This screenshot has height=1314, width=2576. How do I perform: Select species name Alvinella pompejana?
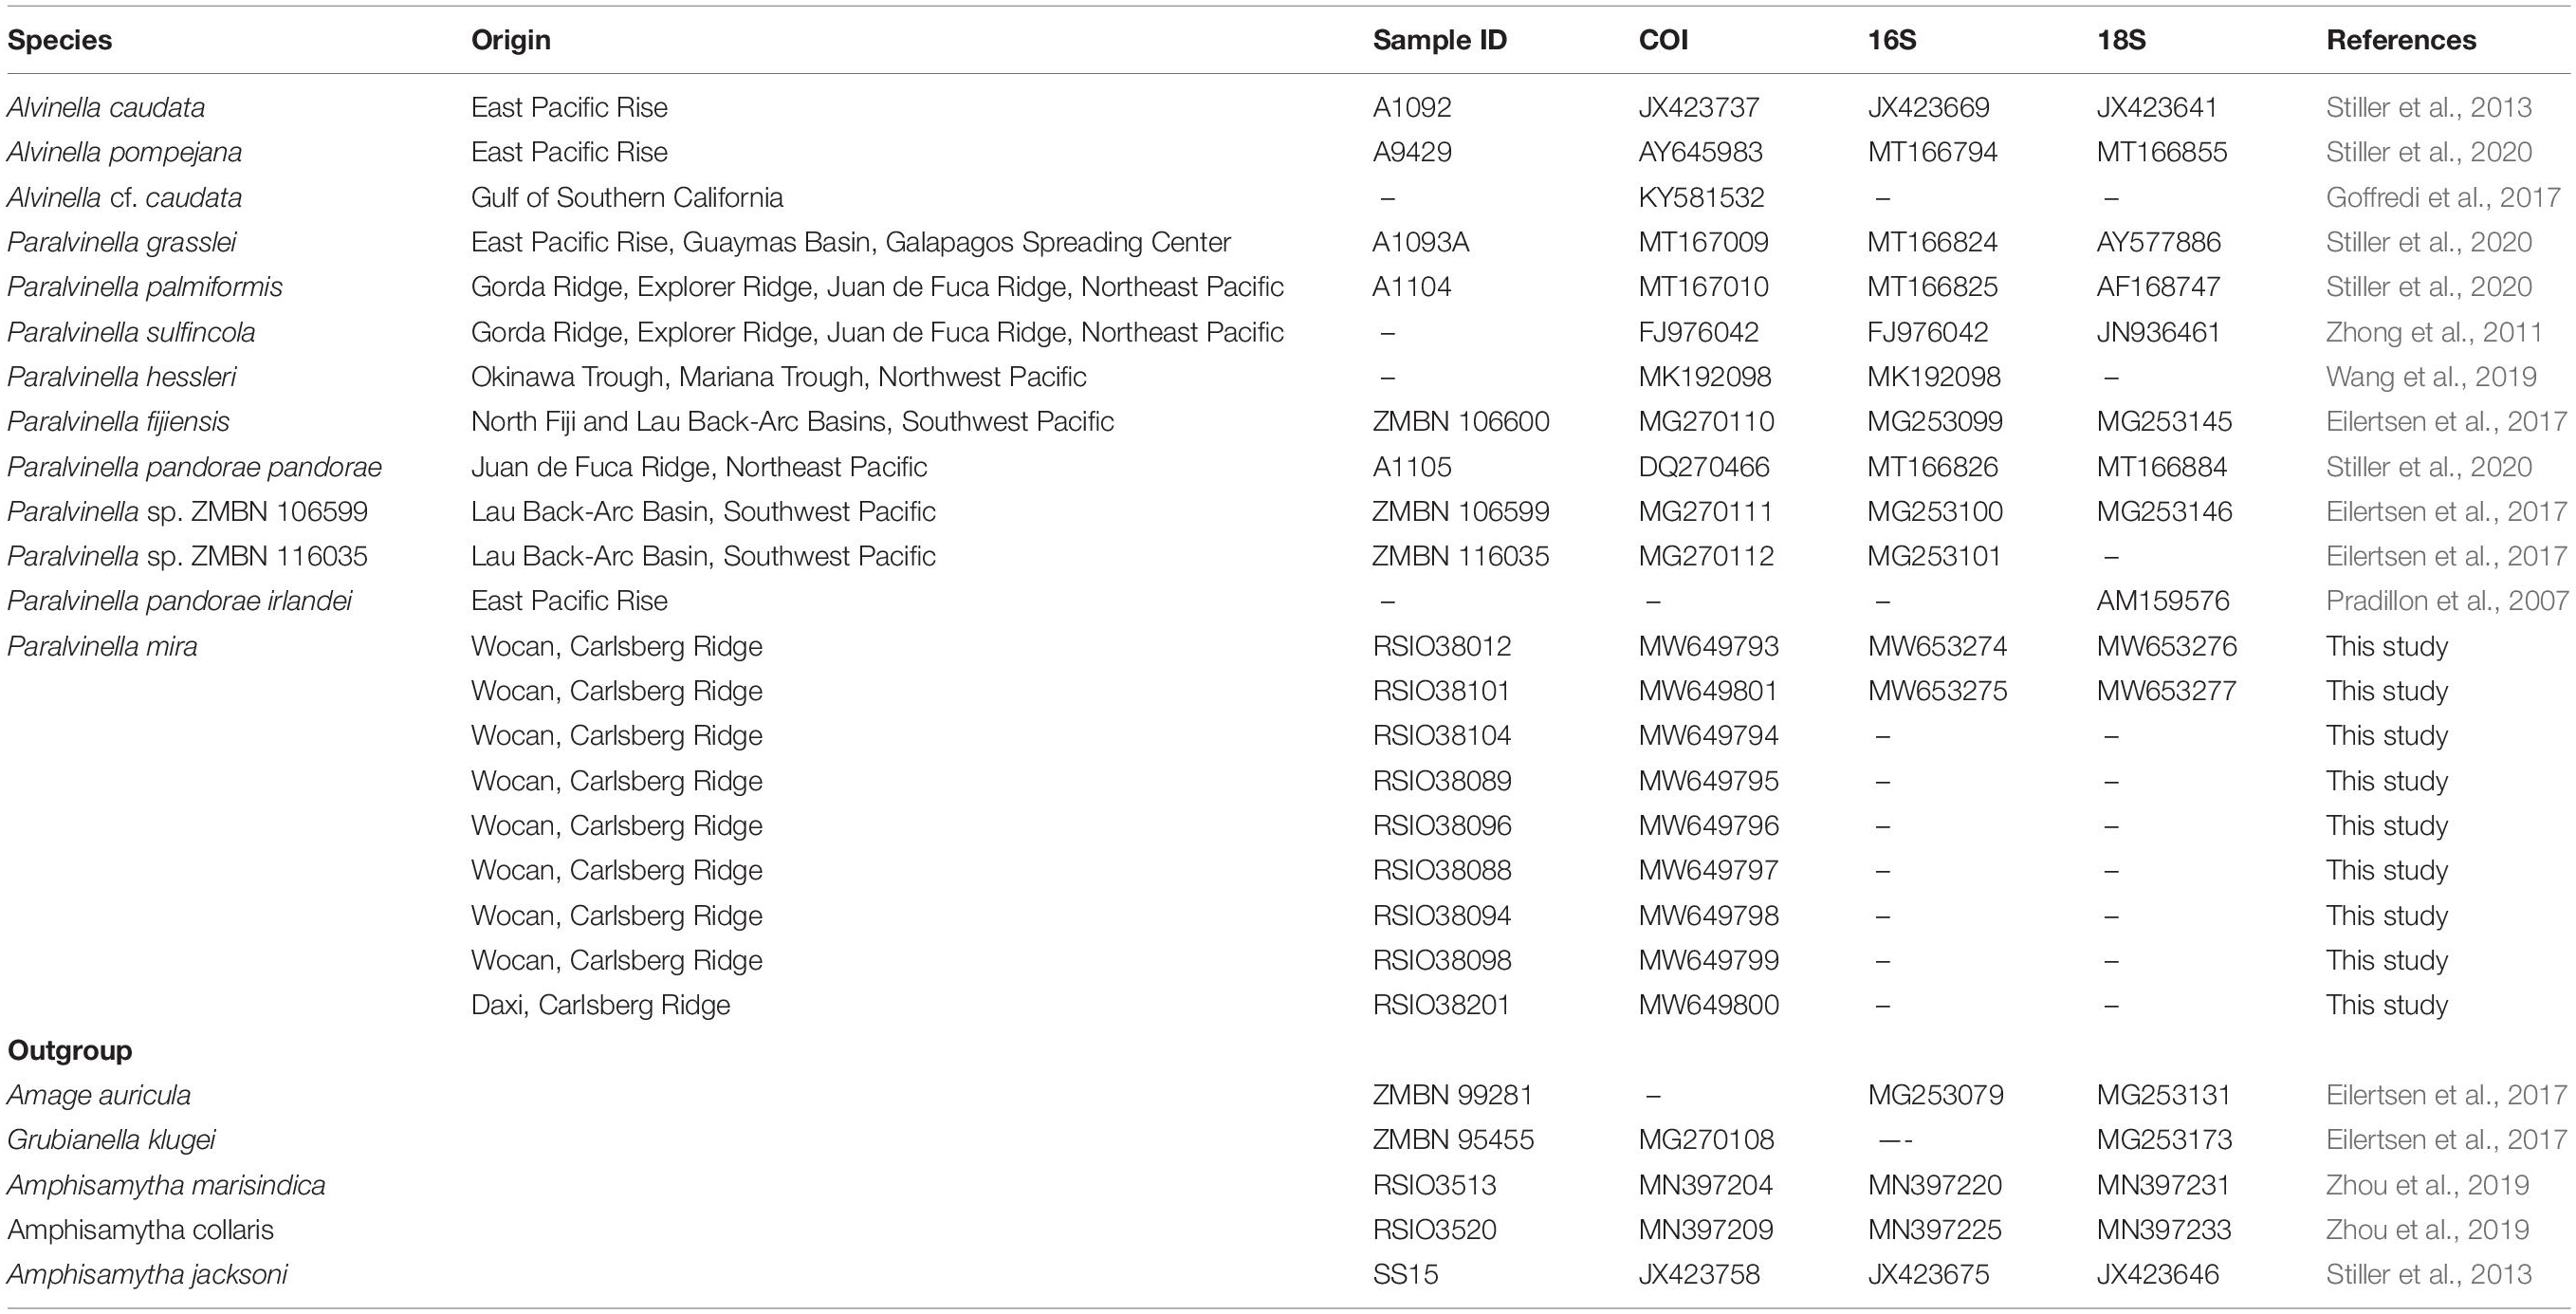[x=124, y=152]
